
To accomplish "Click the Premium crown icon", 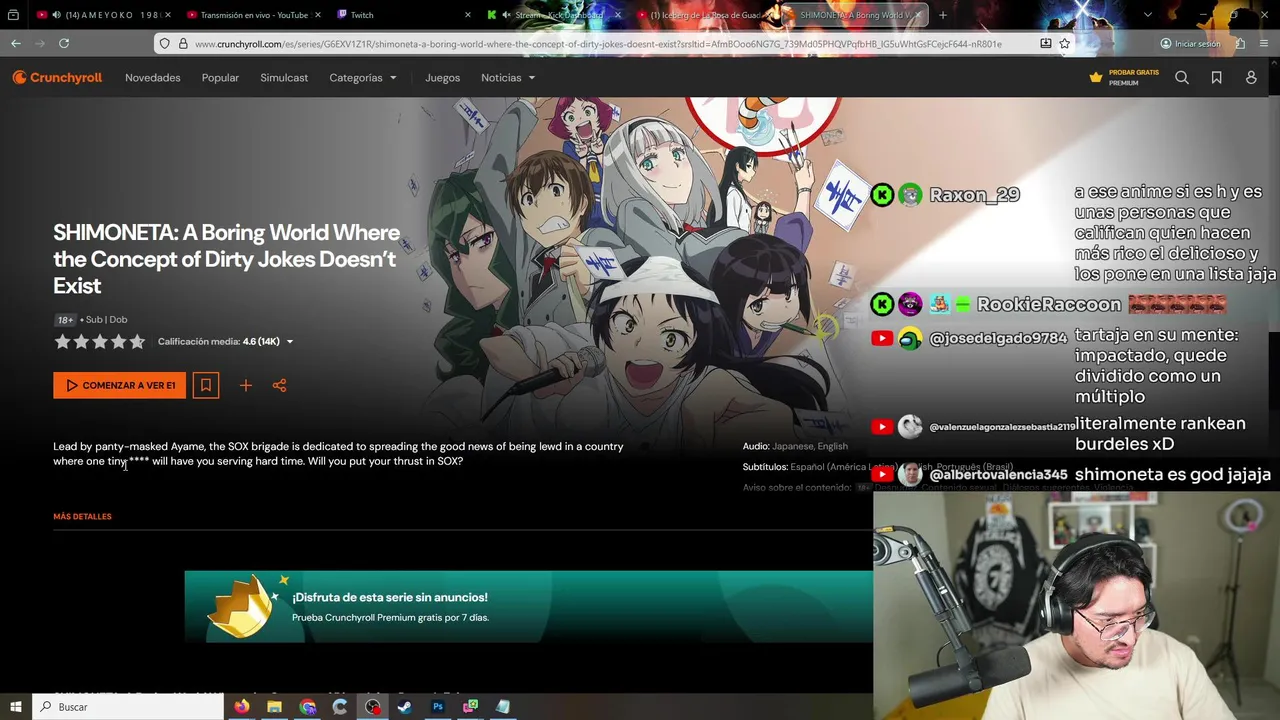I will [x=1096, y=78].
